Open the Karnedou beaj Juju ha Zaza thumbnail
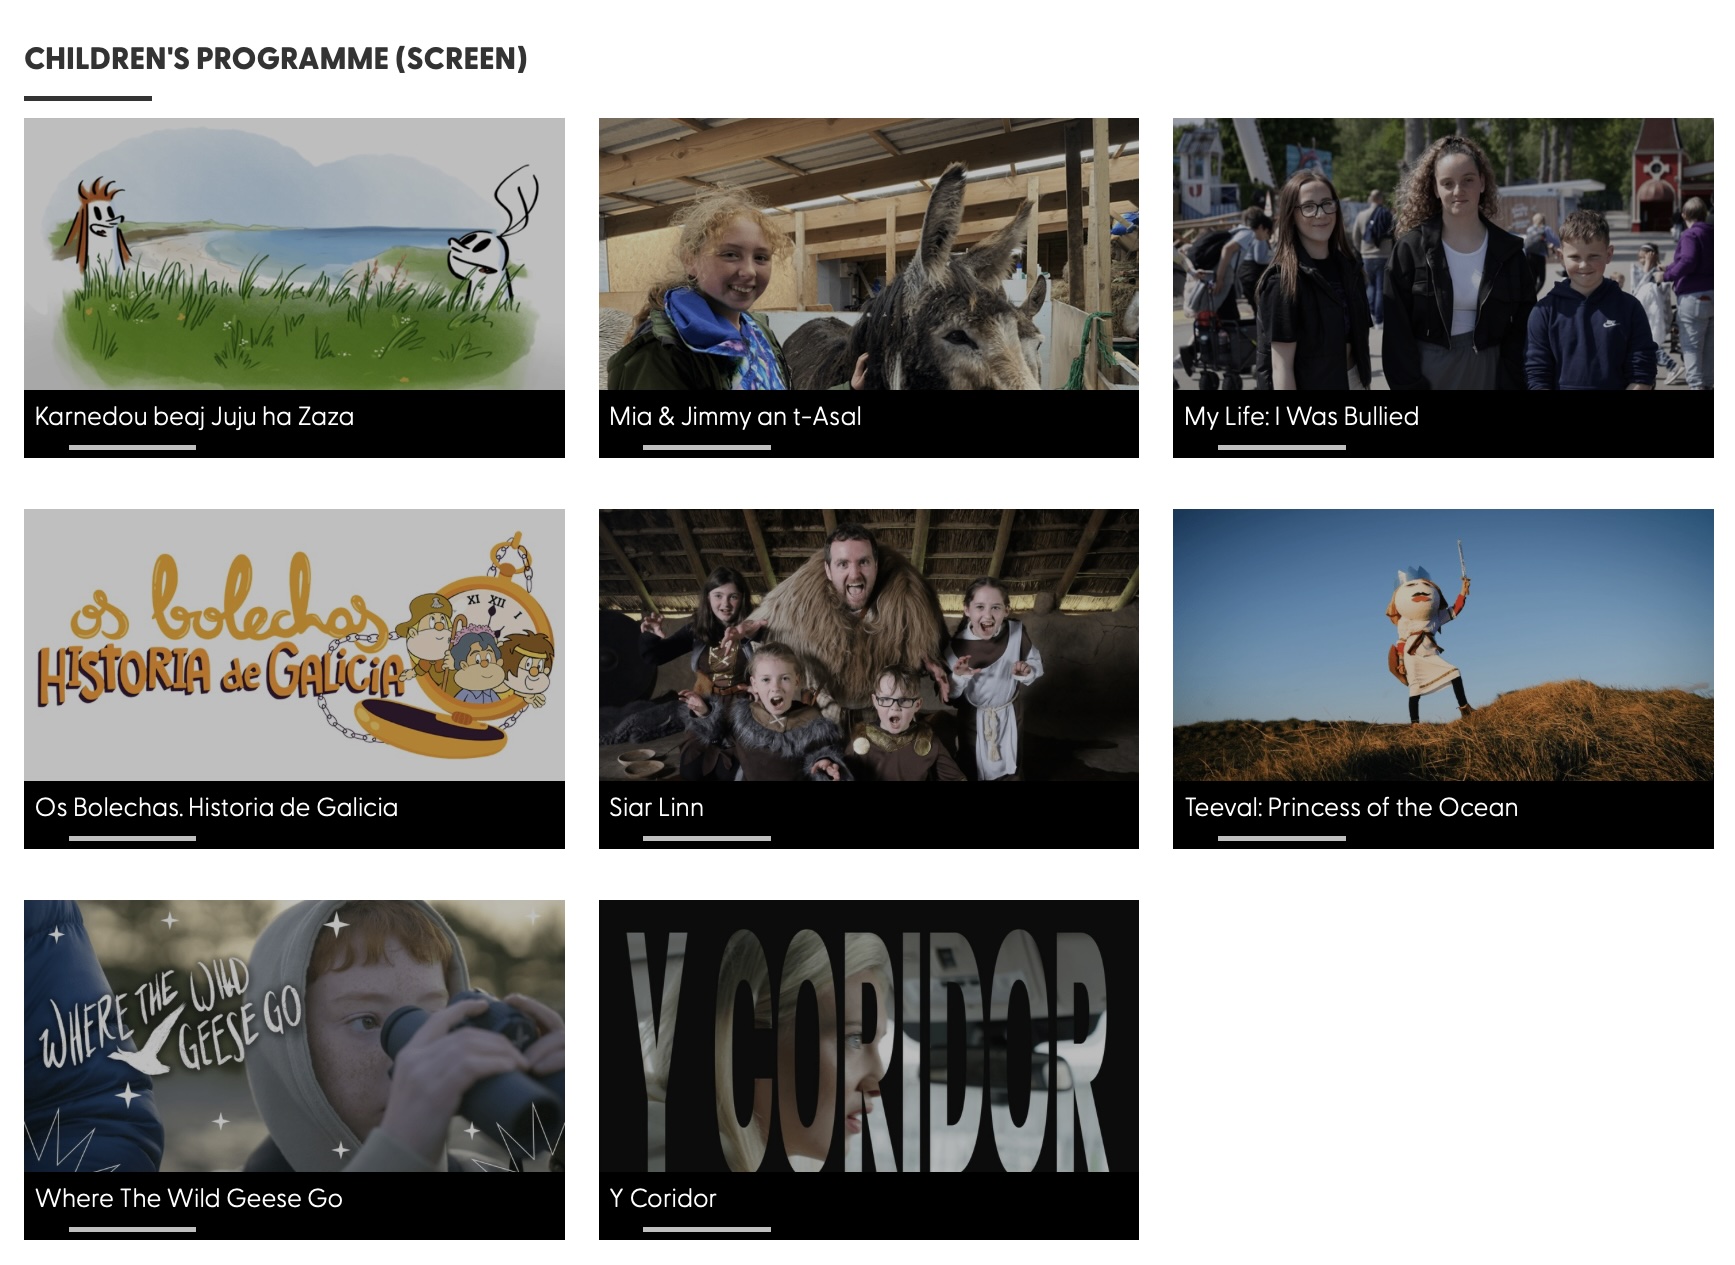Screen dimensions: 1735x1265 tap(294, 254)
